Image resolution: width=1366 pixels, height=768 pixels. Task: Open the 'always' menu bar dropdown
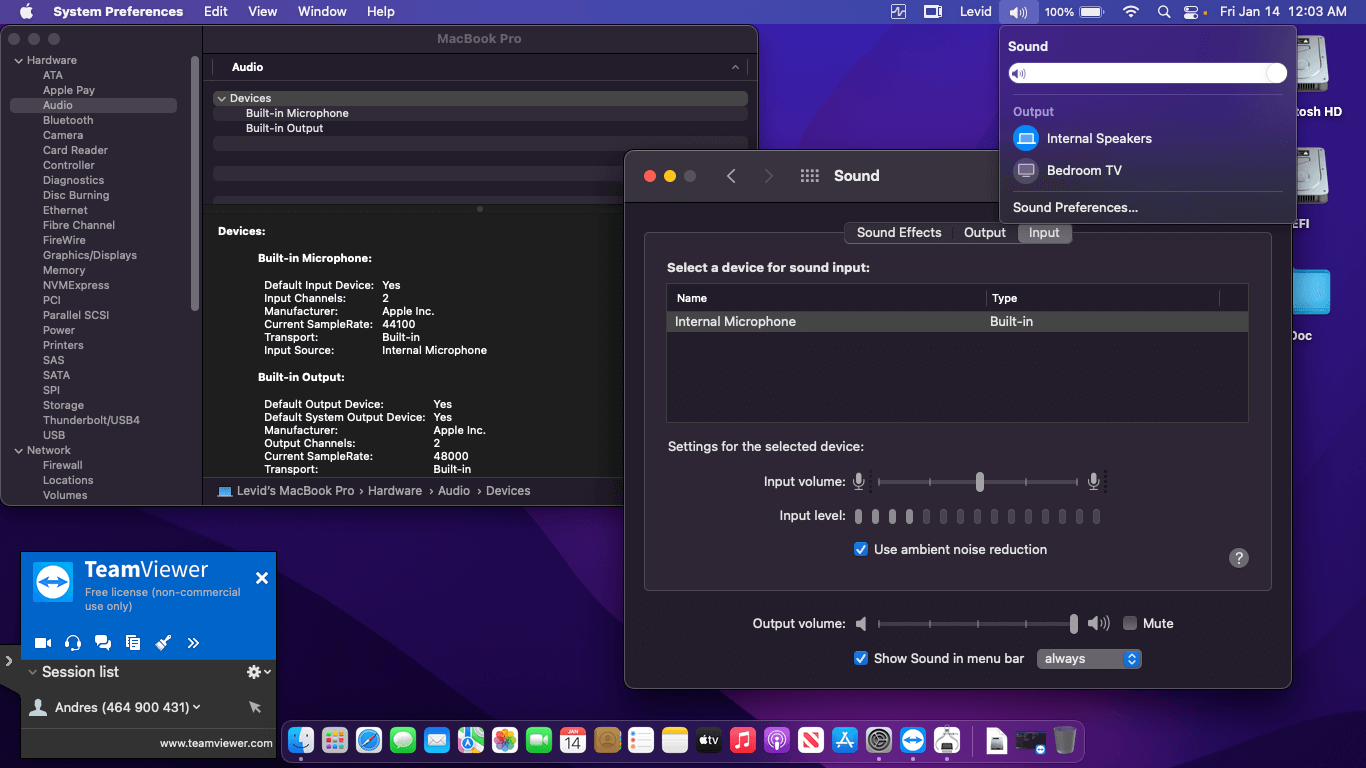click(x=1089, y=659)
